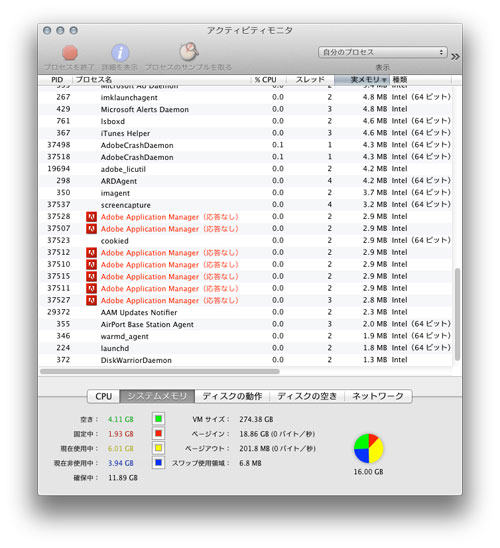Select the adobe_licutil process

(x=245, y=169)
